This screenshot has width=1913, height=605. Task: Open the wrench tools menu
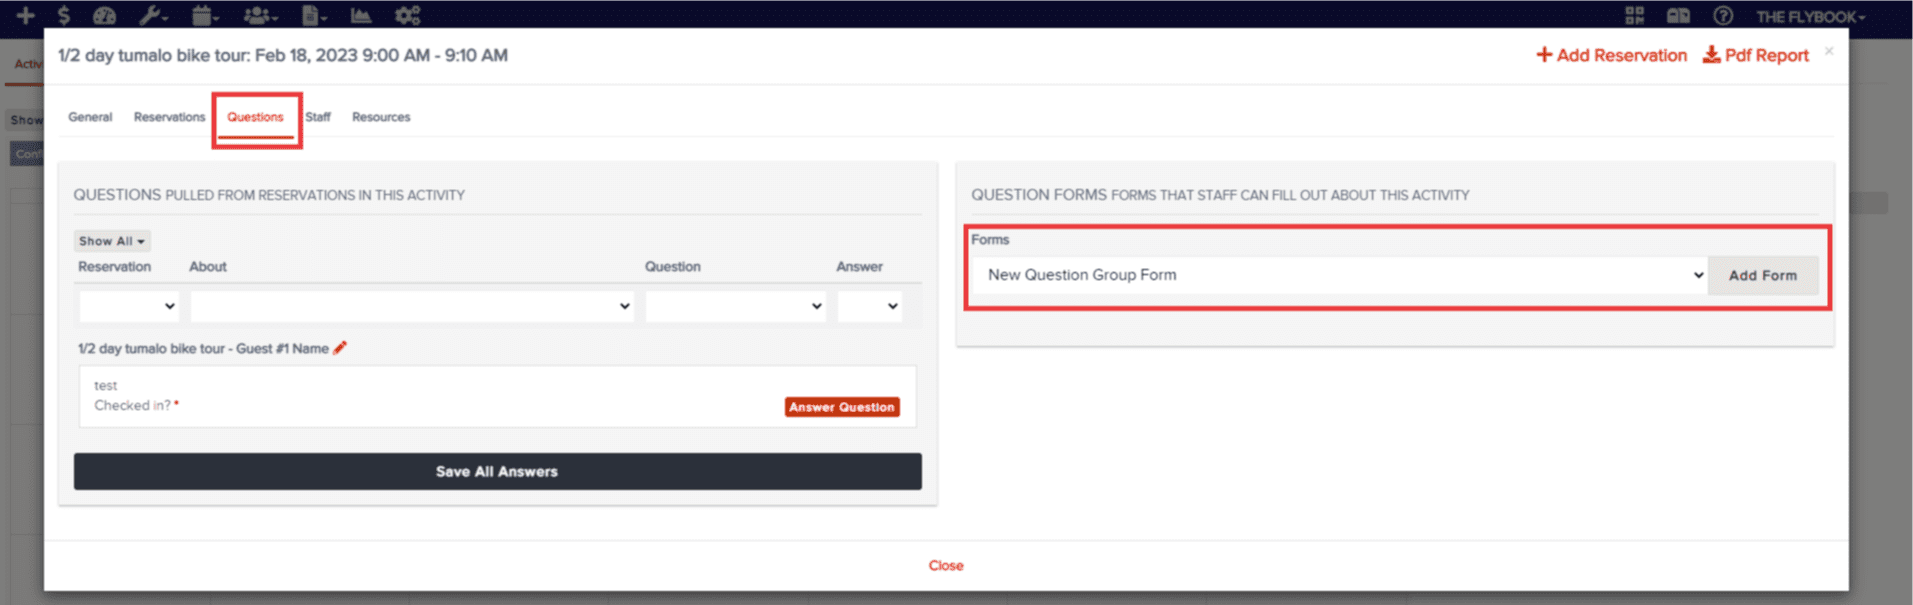[x=152, y=15]
